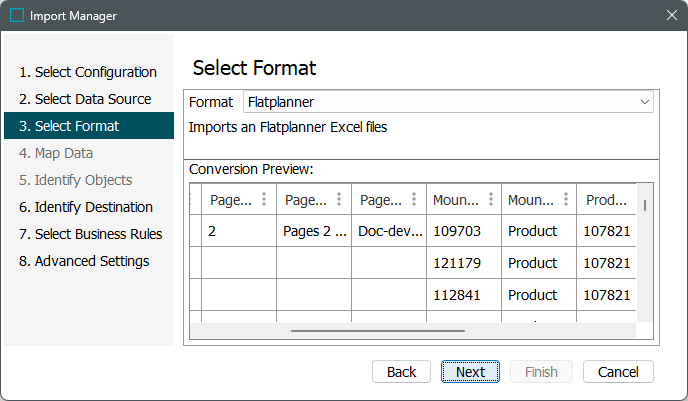Image resolution: width=688 pixels, height=401 pixels.
Task: Click the horizontal scrollbar in Conversion Preview
Action: pyautogui.click(x=378, y=330)
